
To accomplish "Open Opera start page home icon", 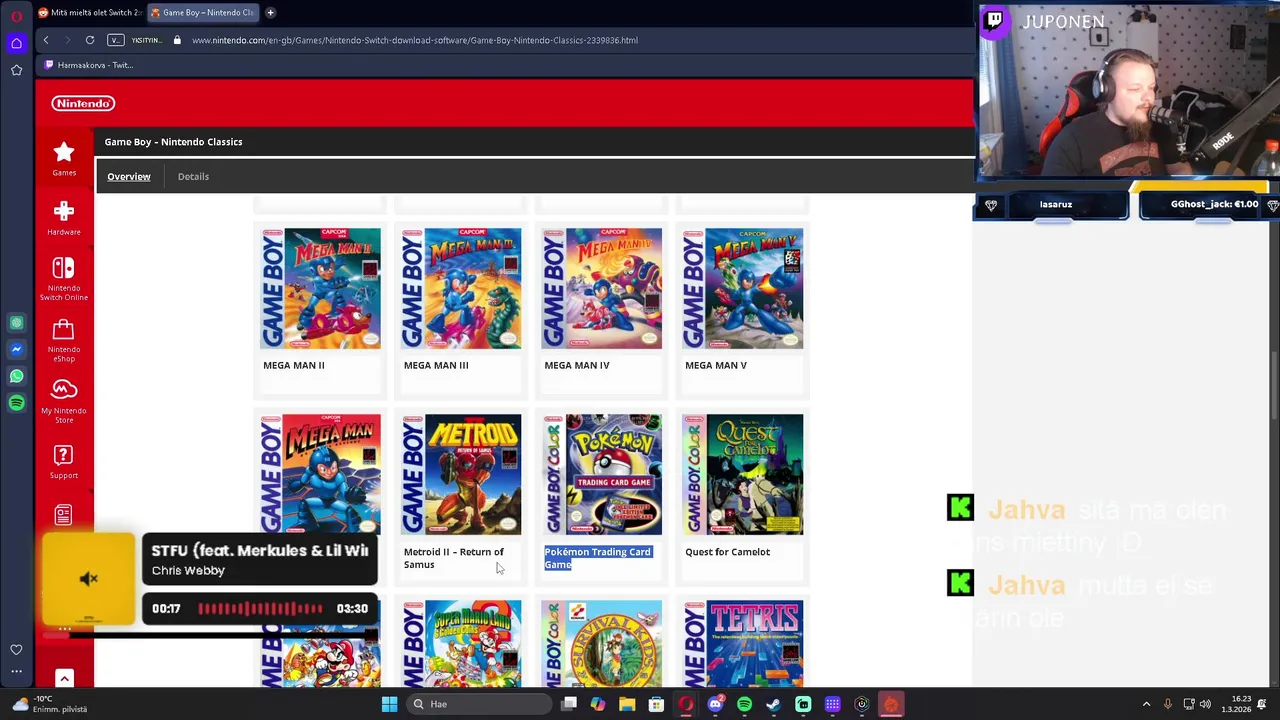I will [16, 43].
